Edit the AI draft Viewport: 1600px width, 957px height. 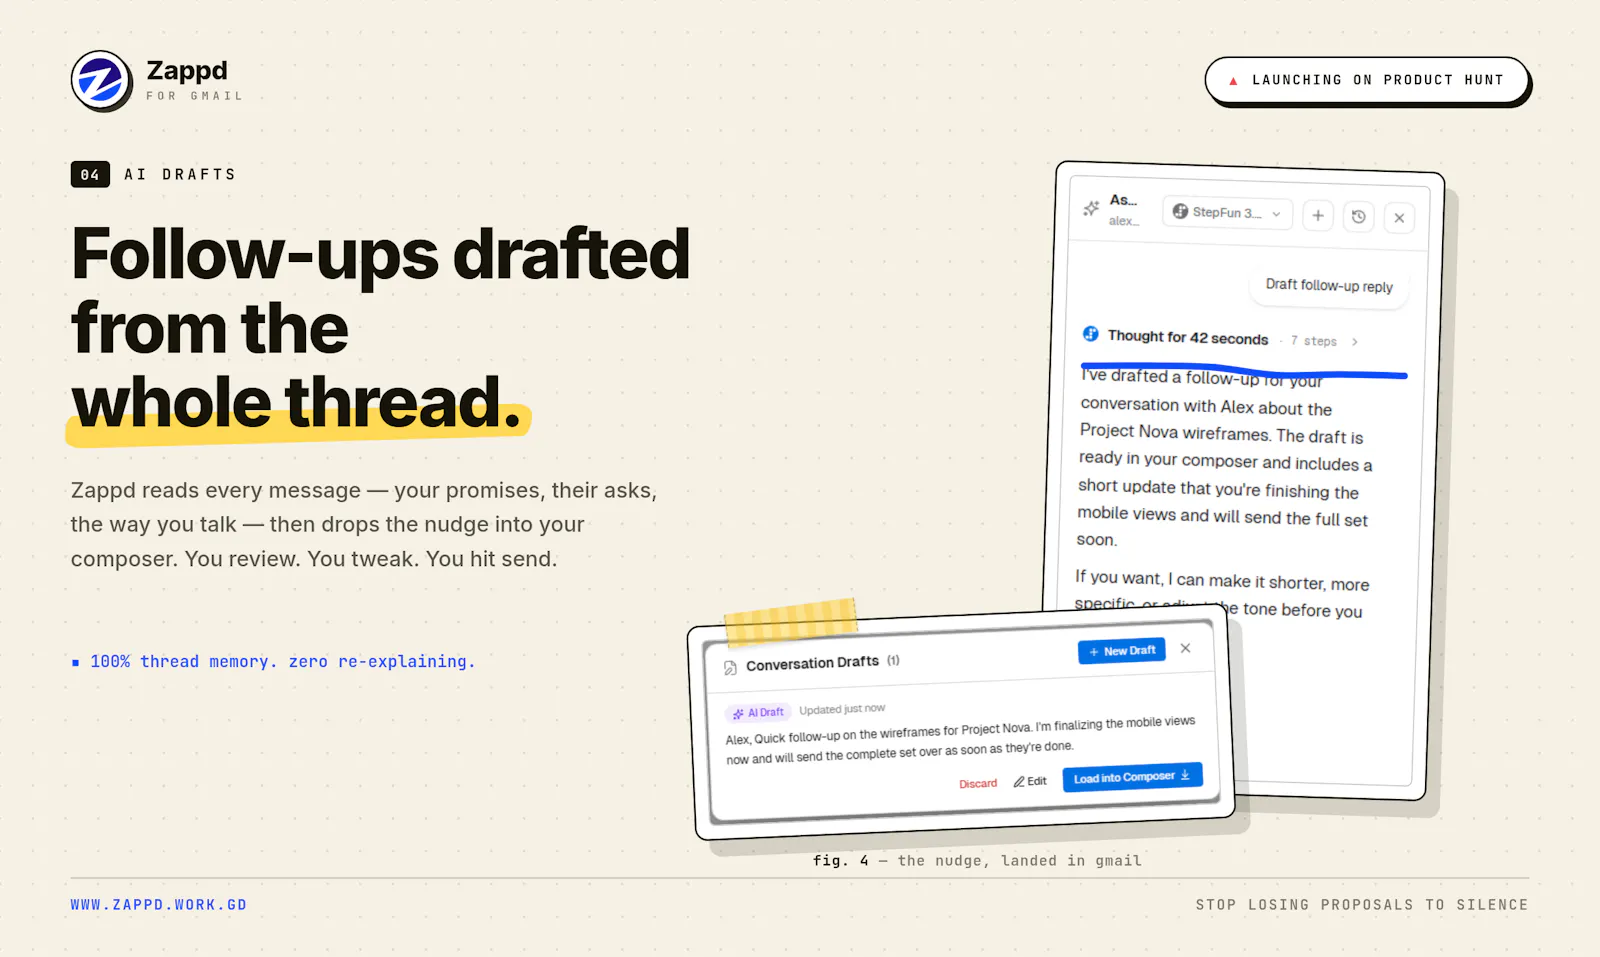[1030, 781]
